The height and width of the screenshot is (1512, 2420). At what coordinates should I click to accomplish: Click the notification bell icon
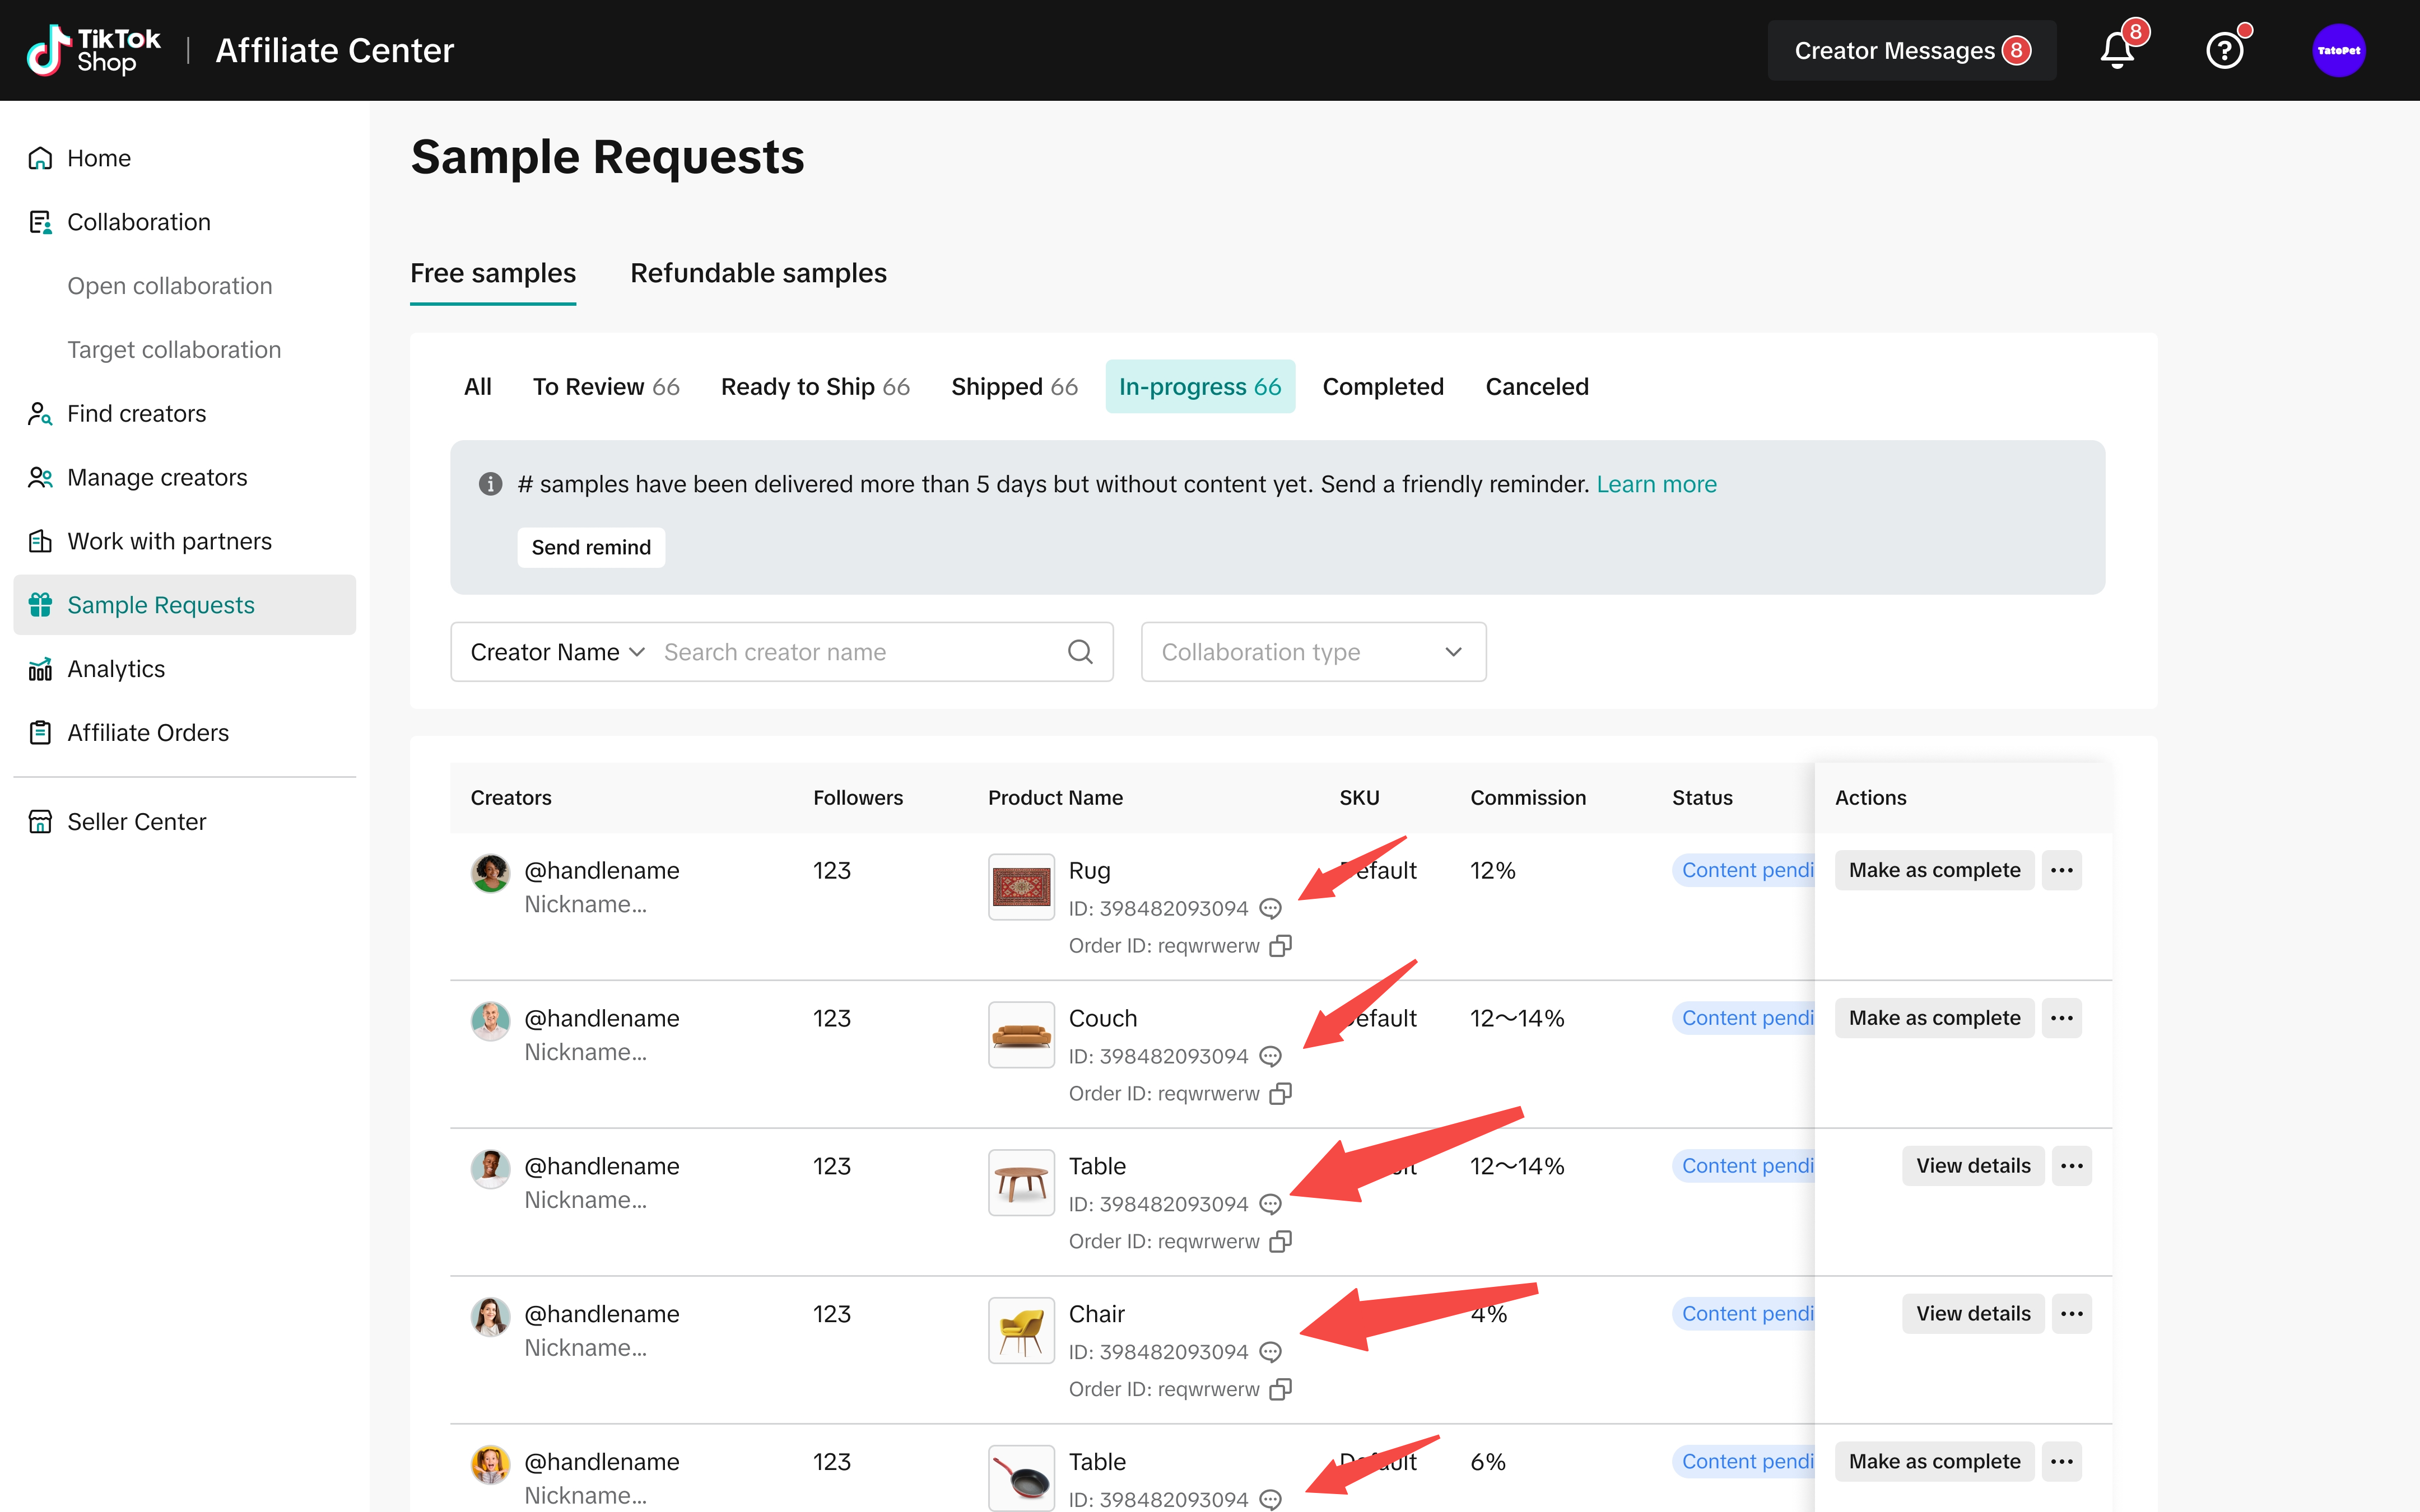2116,50
